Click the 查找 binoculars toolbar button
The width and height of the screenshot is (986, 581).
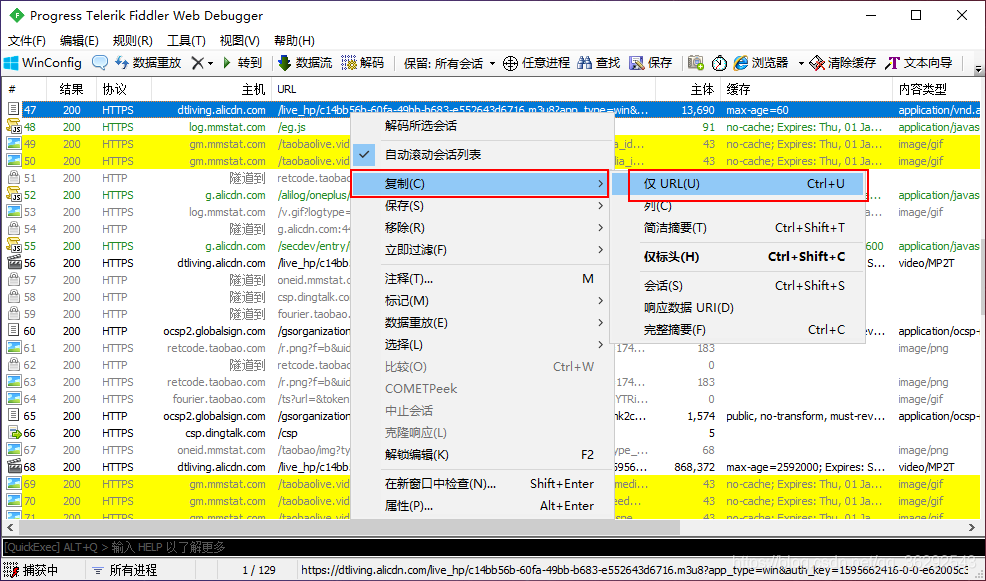click(x=599, y=63)
